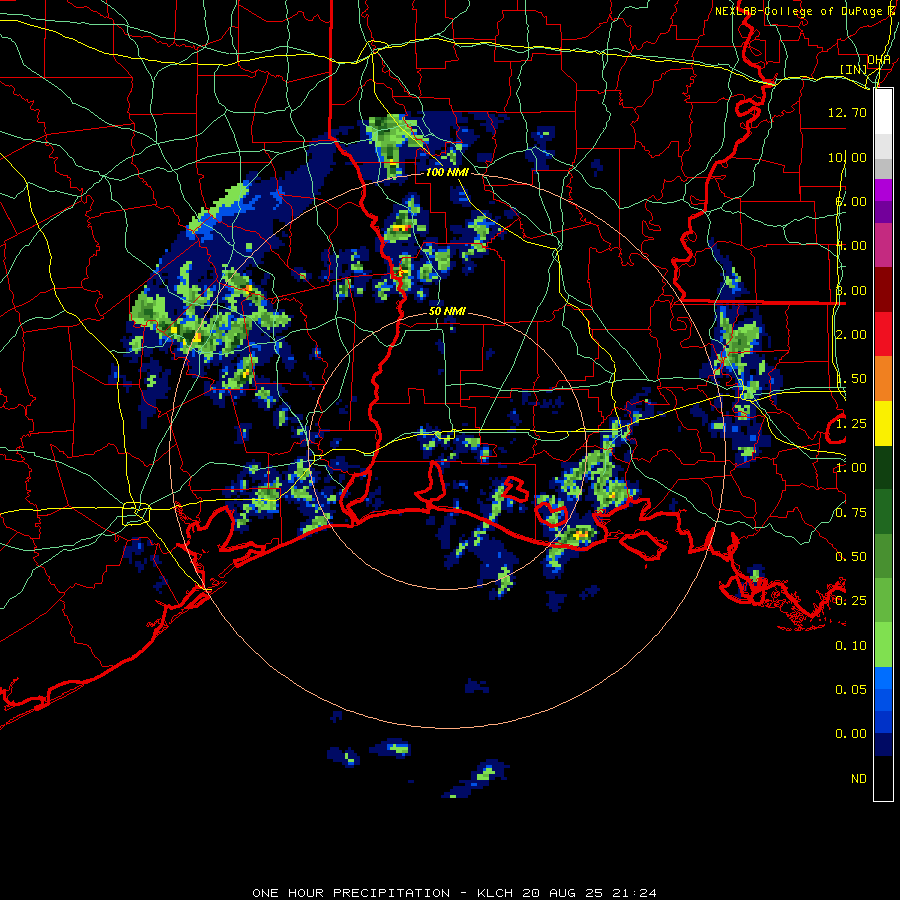Click the OHA product code label

[x=879, y=59]
